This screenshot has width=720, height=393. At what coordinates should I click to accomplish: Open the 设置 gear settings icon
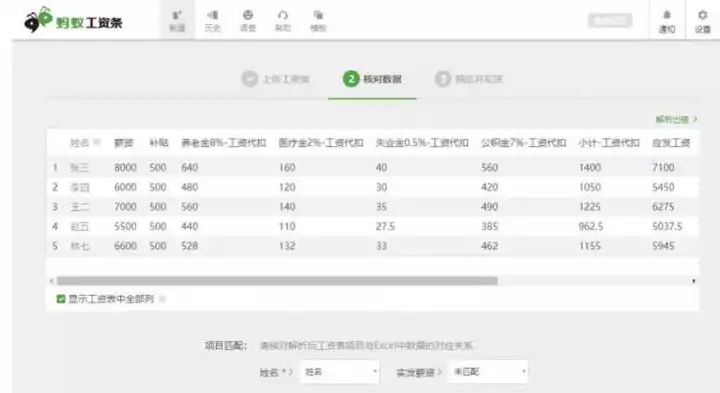[x=703, y=22]
